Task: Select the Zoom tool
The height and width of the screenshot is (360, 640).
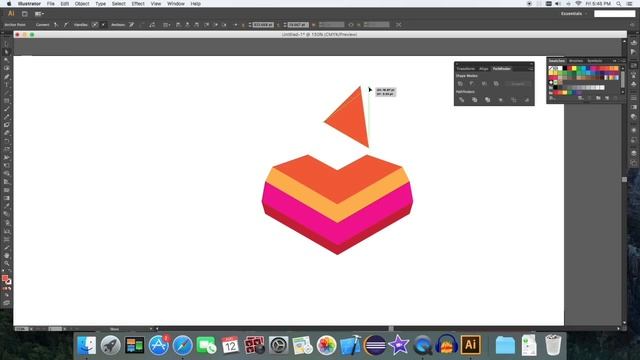Action: [x=7, y=264]
